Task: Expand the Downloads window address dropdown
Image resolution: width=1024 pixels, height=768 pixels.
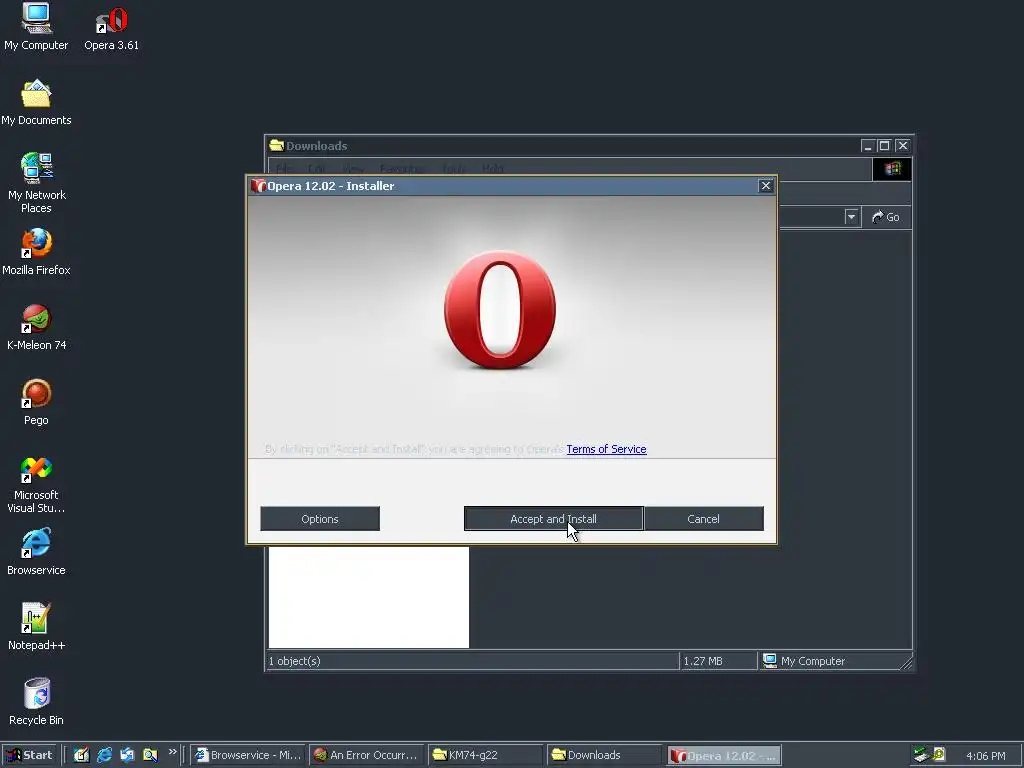Action: (851, 217)
